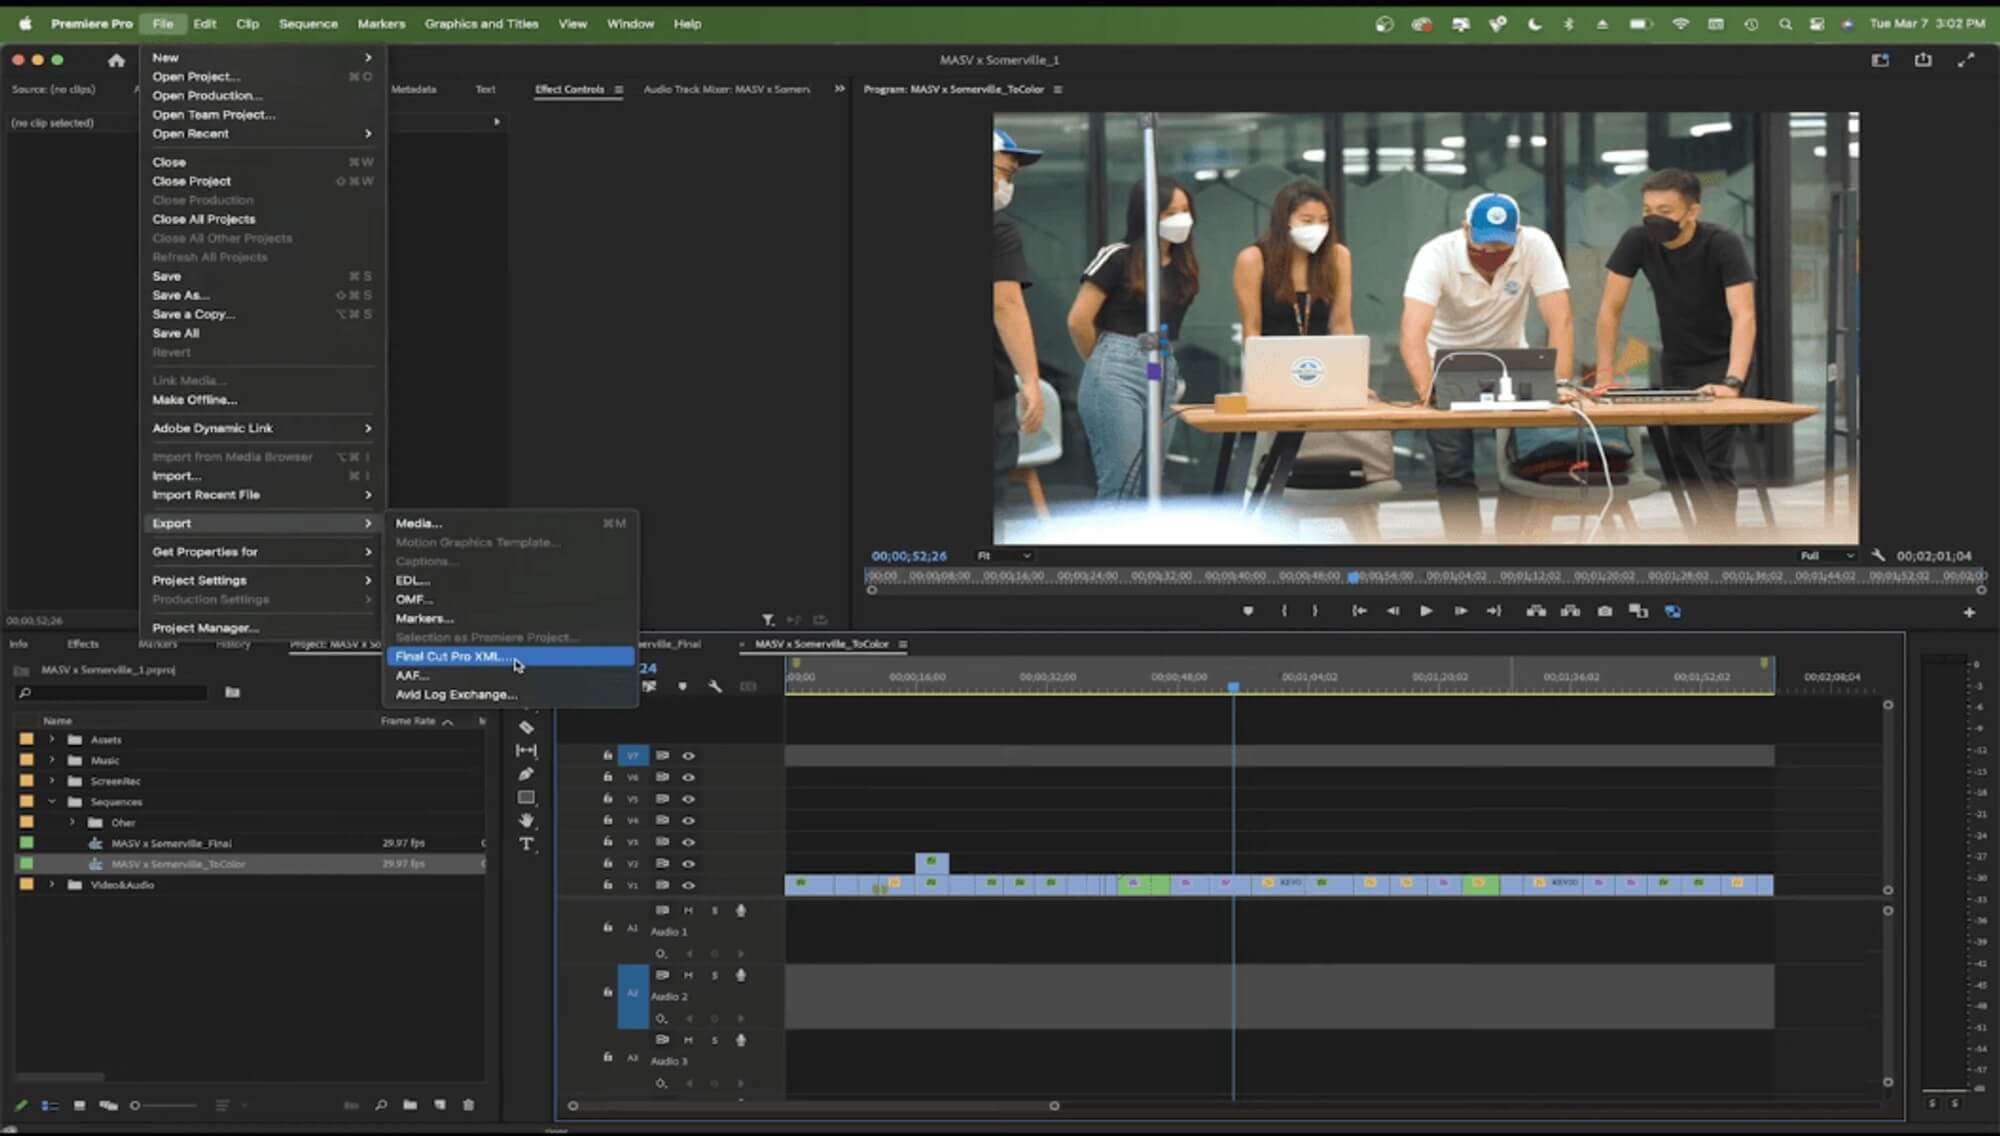The width and height of the screenshot is (2000, 1136).
Task: Click the Export settings icon
Action: [x=1923, y=59]
